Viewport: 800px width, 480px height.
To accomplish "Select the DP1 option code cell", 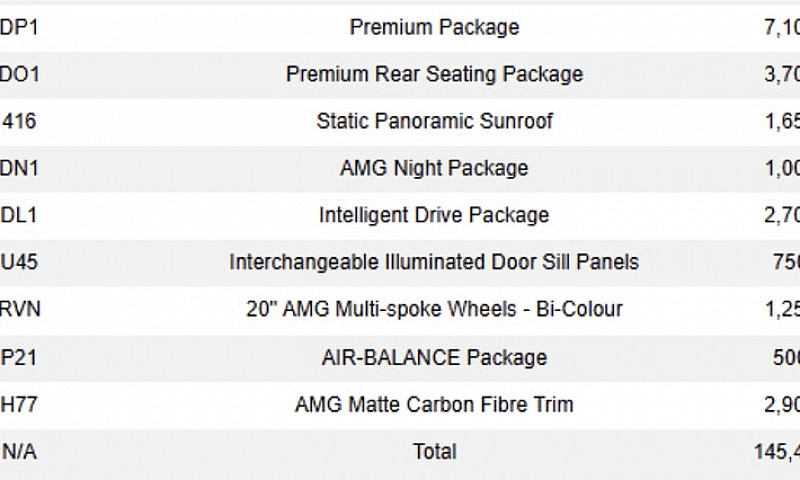I will [x=19, y=27].
